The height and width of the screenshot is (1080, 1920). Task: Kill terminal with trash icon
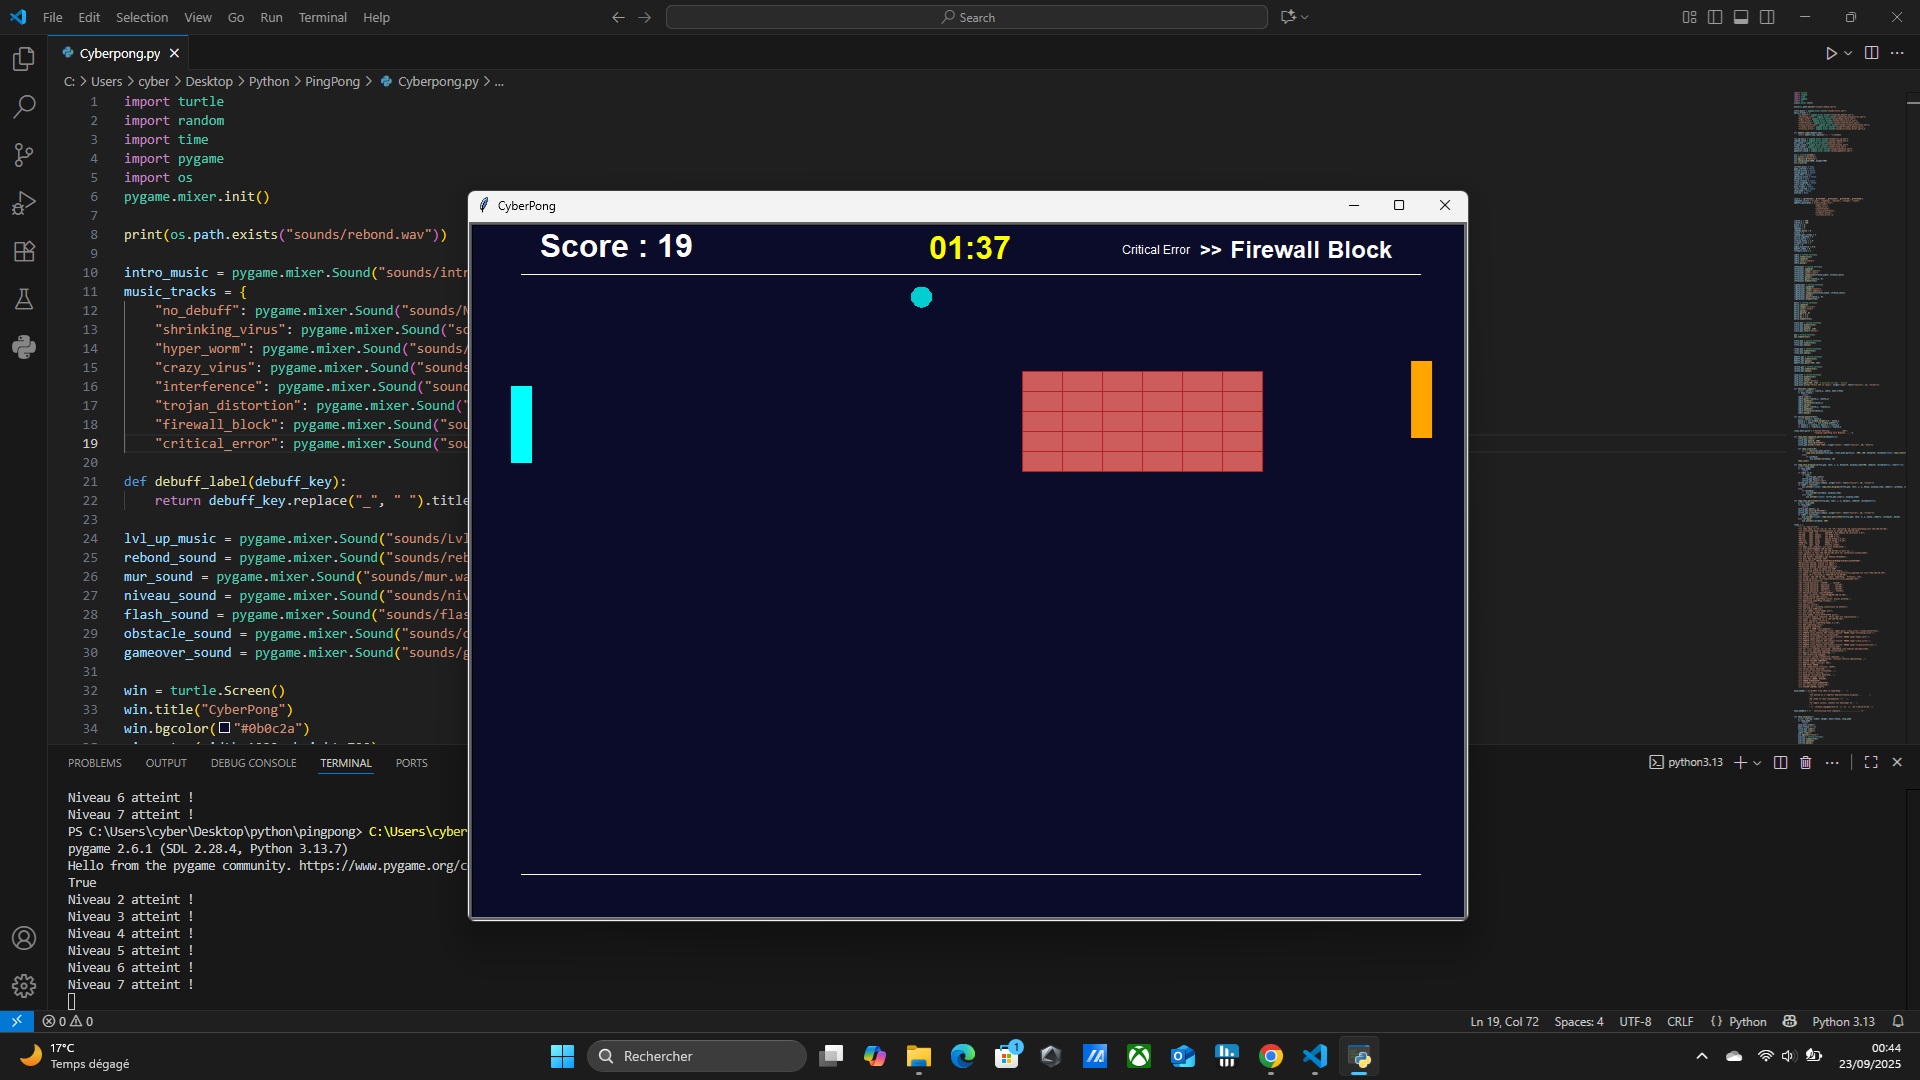[1805, 763]
